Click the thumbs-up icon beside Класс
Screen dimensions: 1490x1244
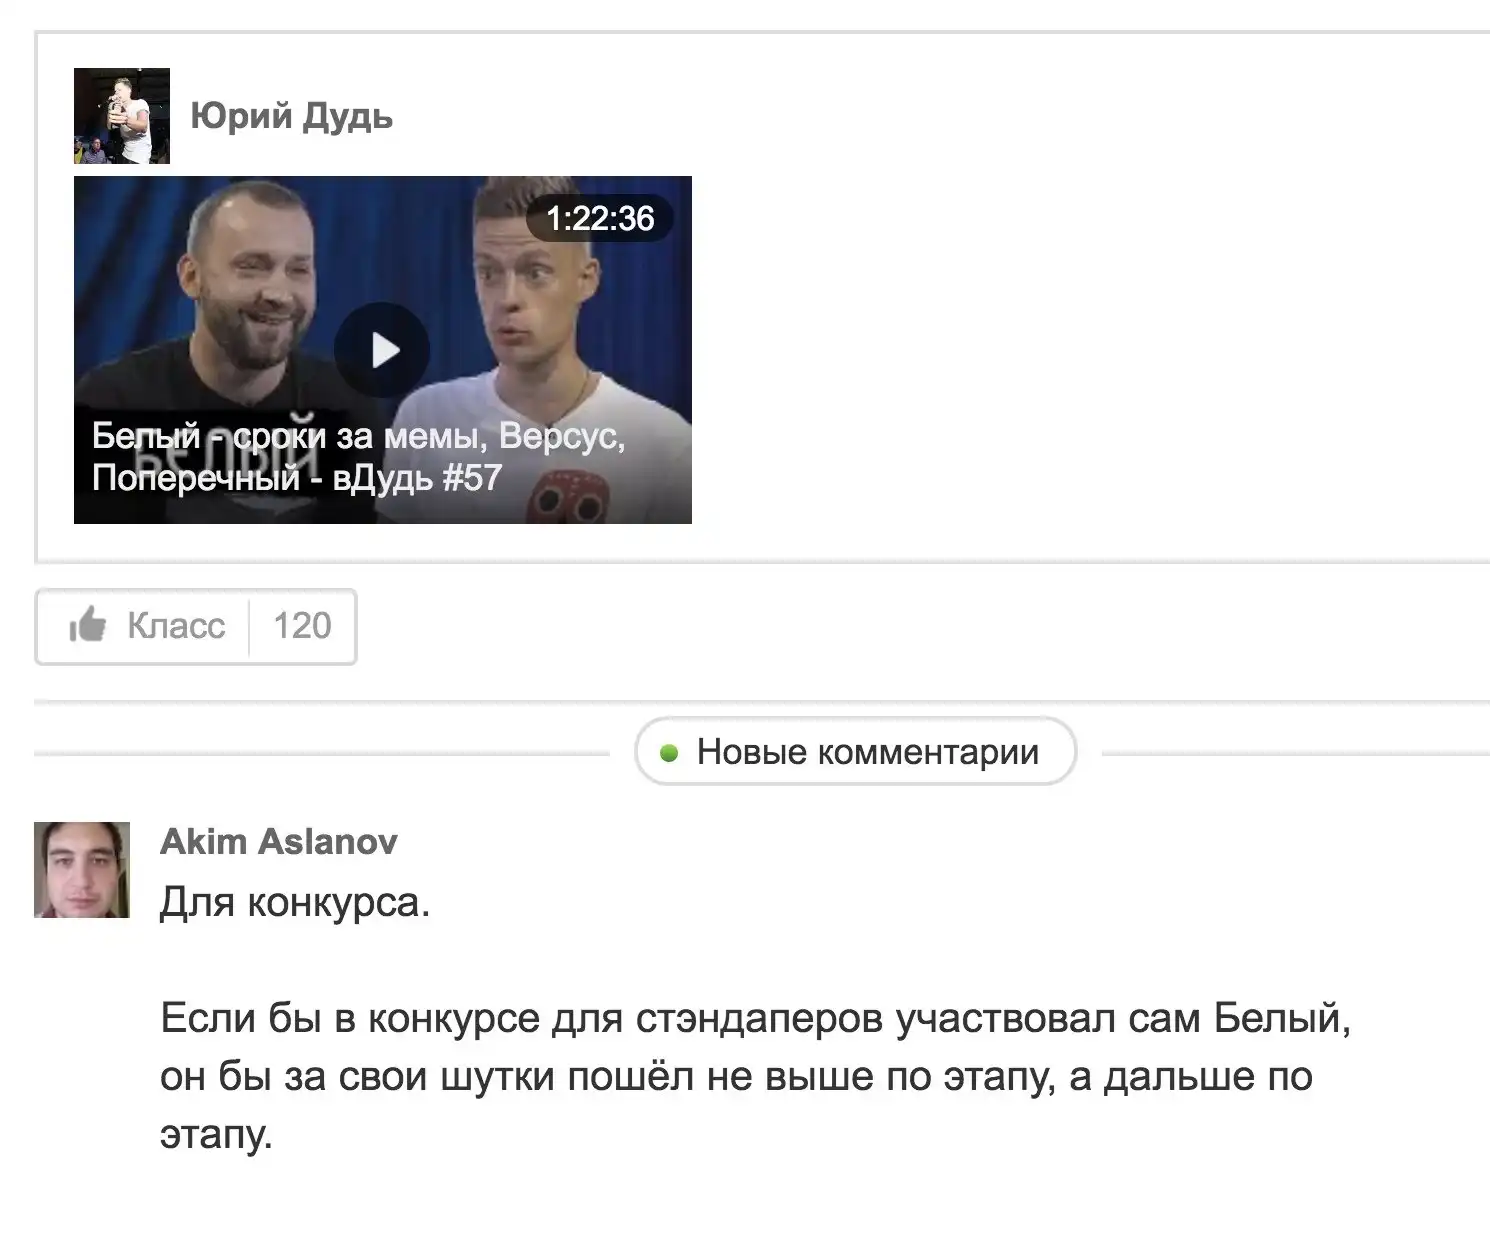pyautogui.click(x=88, y=625)
